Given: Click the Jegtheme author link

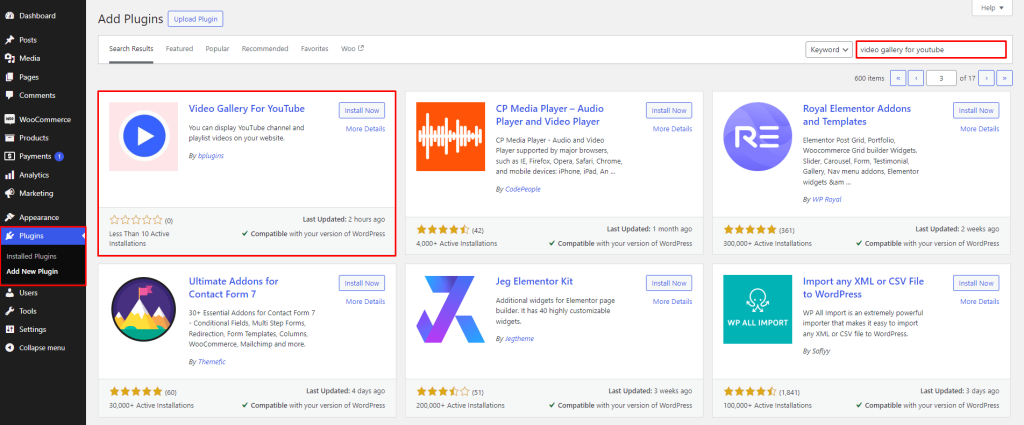Looking at the screenshot, I should 521,339.
